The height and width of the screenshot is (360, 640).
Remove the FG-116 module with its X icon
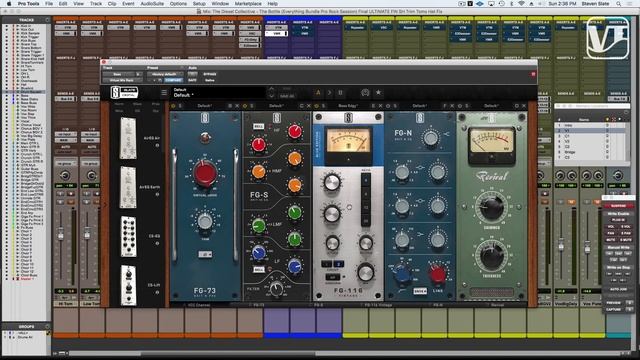click(380, 106)
